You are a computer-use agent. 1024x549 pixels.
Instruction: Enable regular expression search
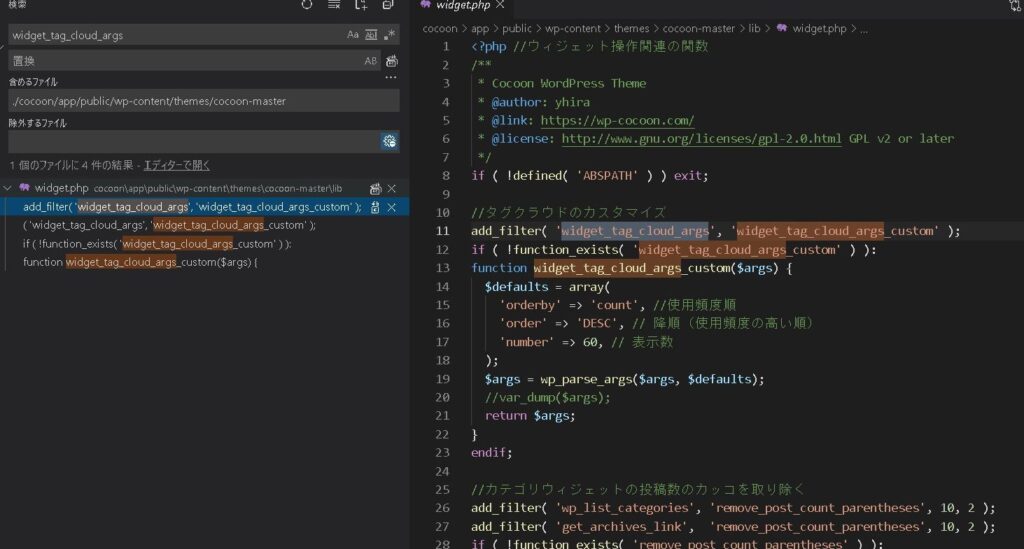(390, 35)
